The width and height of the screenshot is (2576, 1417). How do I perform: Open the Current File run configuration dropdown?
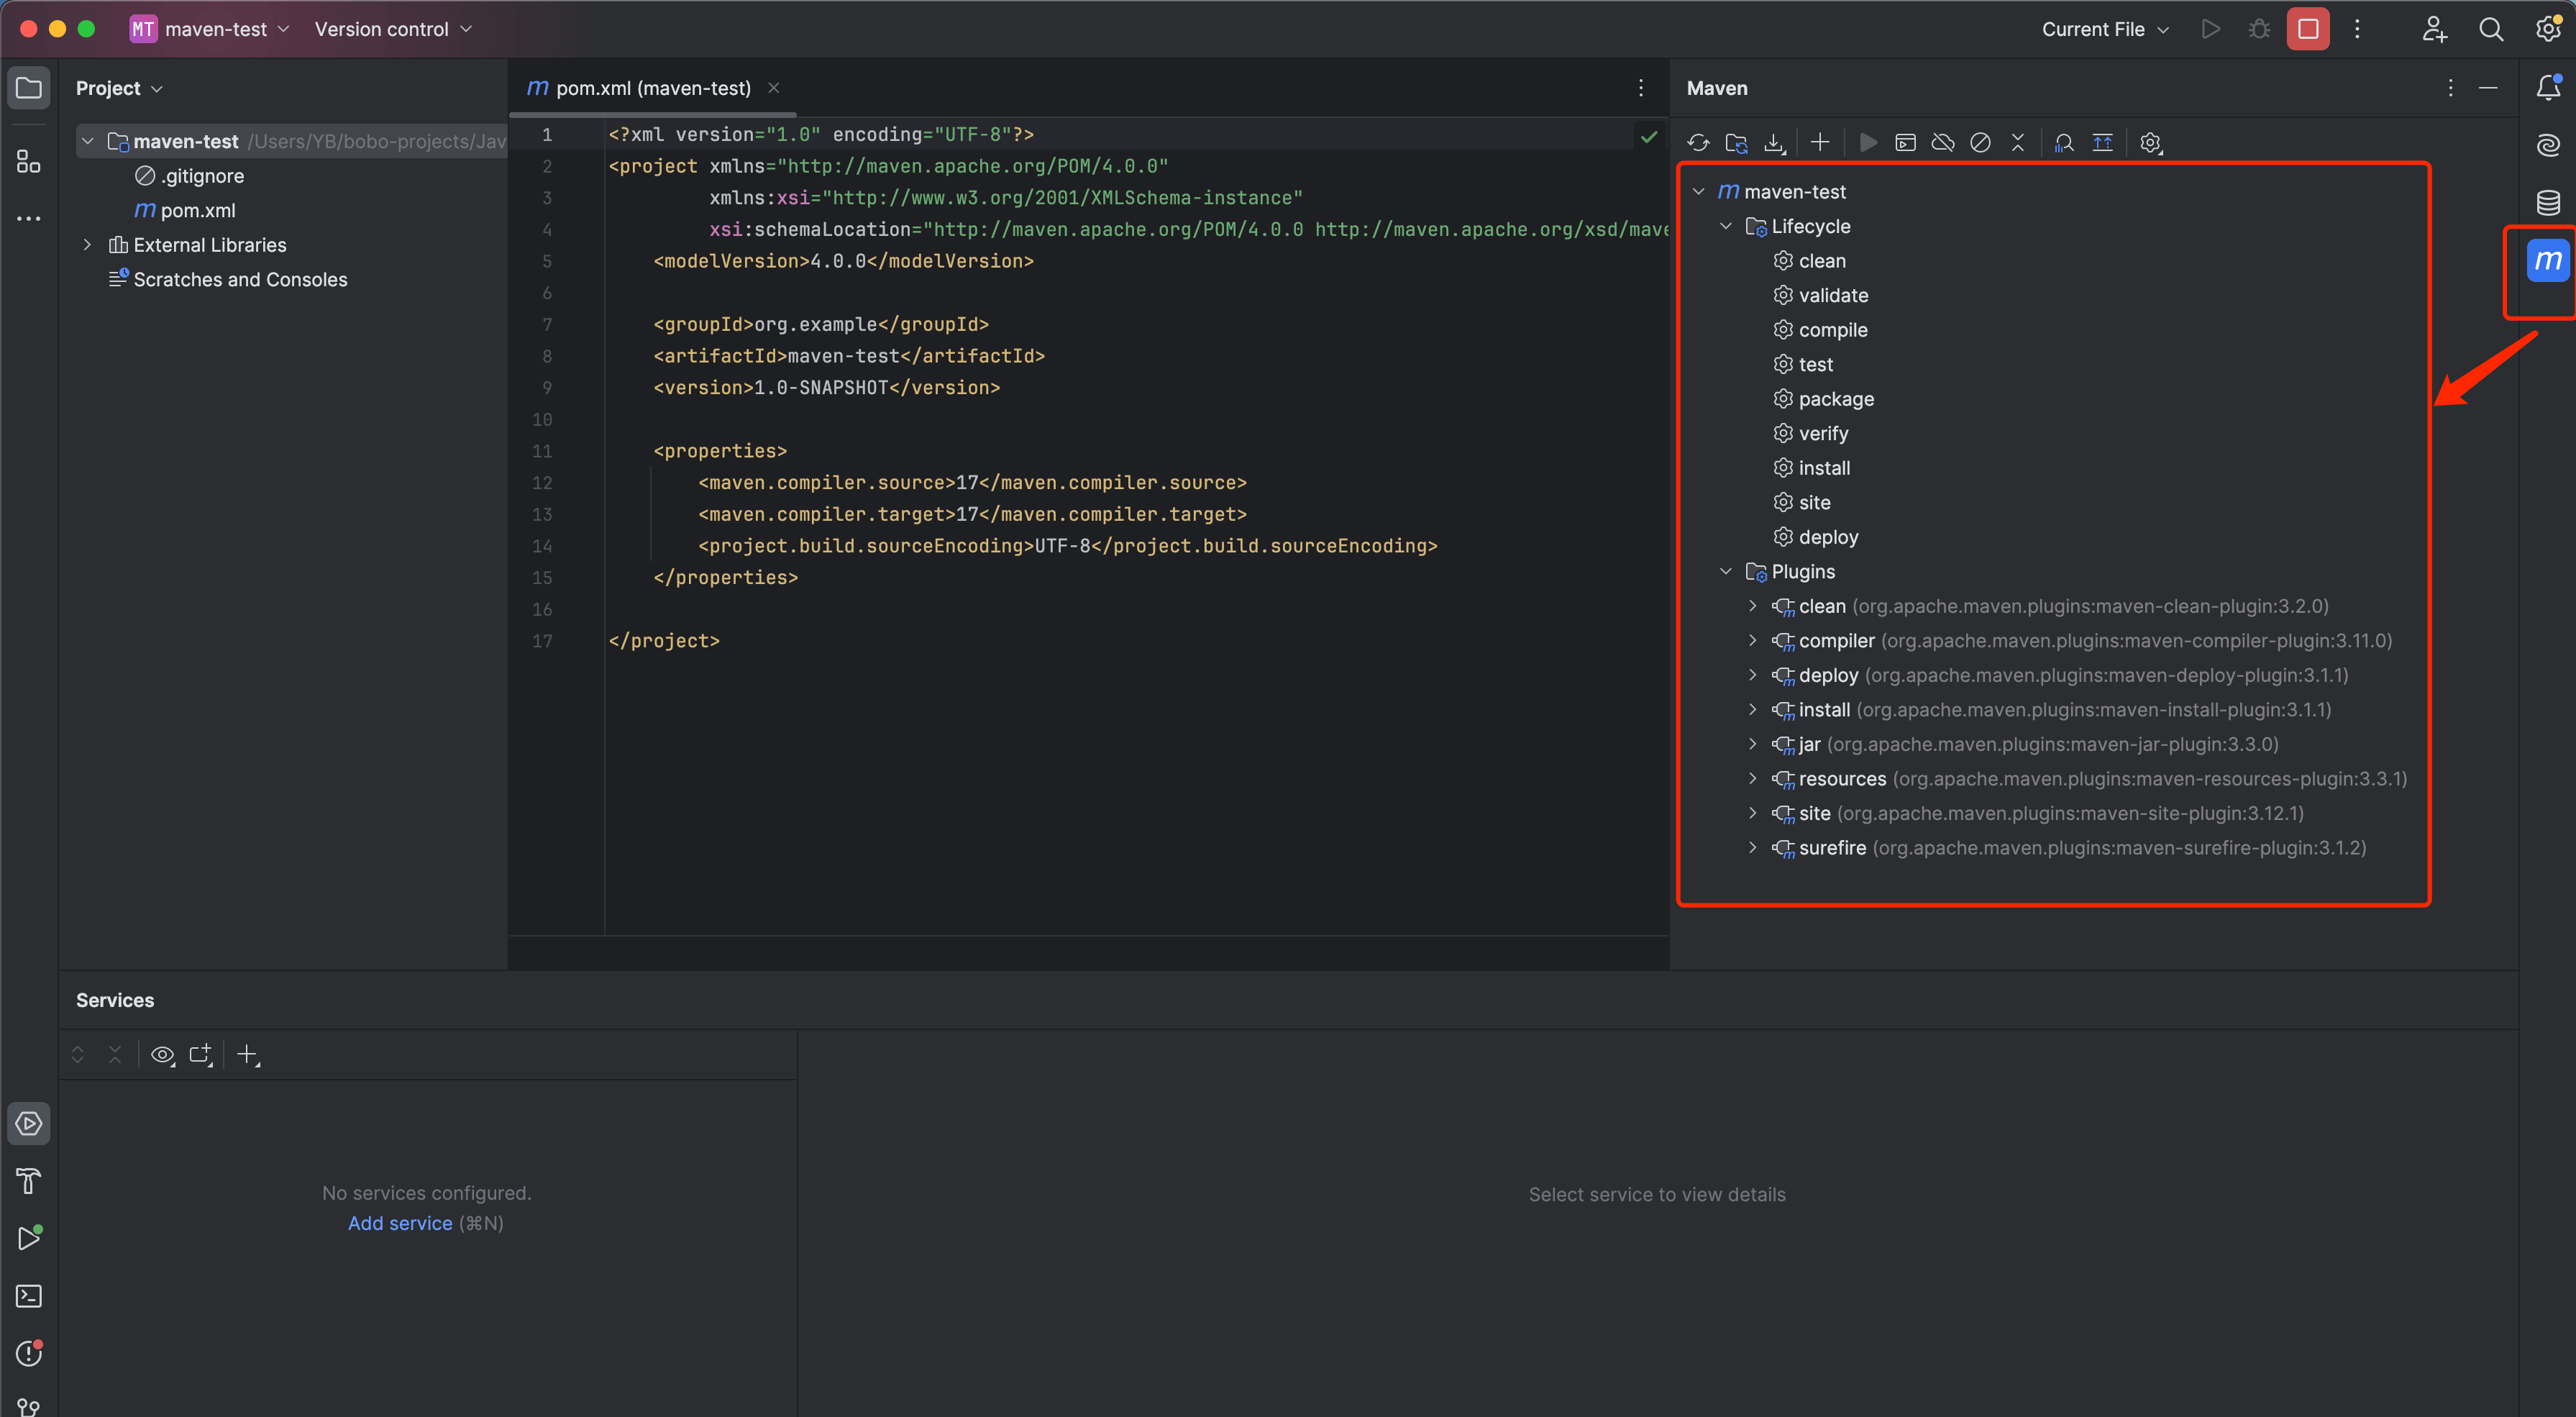2105,29
